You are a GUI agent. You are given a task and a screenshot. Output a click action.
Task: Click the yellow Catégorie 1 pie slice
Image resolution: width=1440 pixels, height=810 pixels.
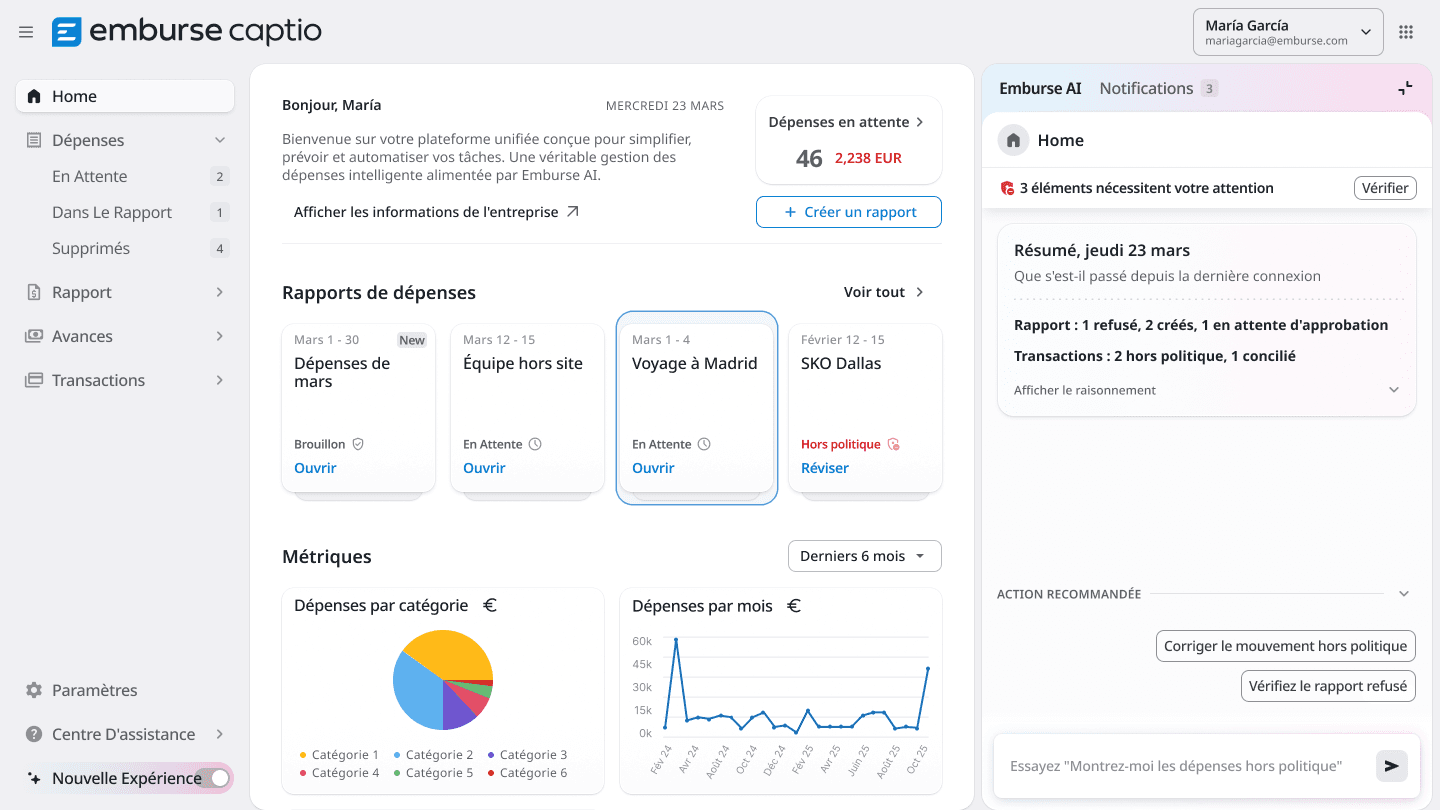tap(450, 654)
